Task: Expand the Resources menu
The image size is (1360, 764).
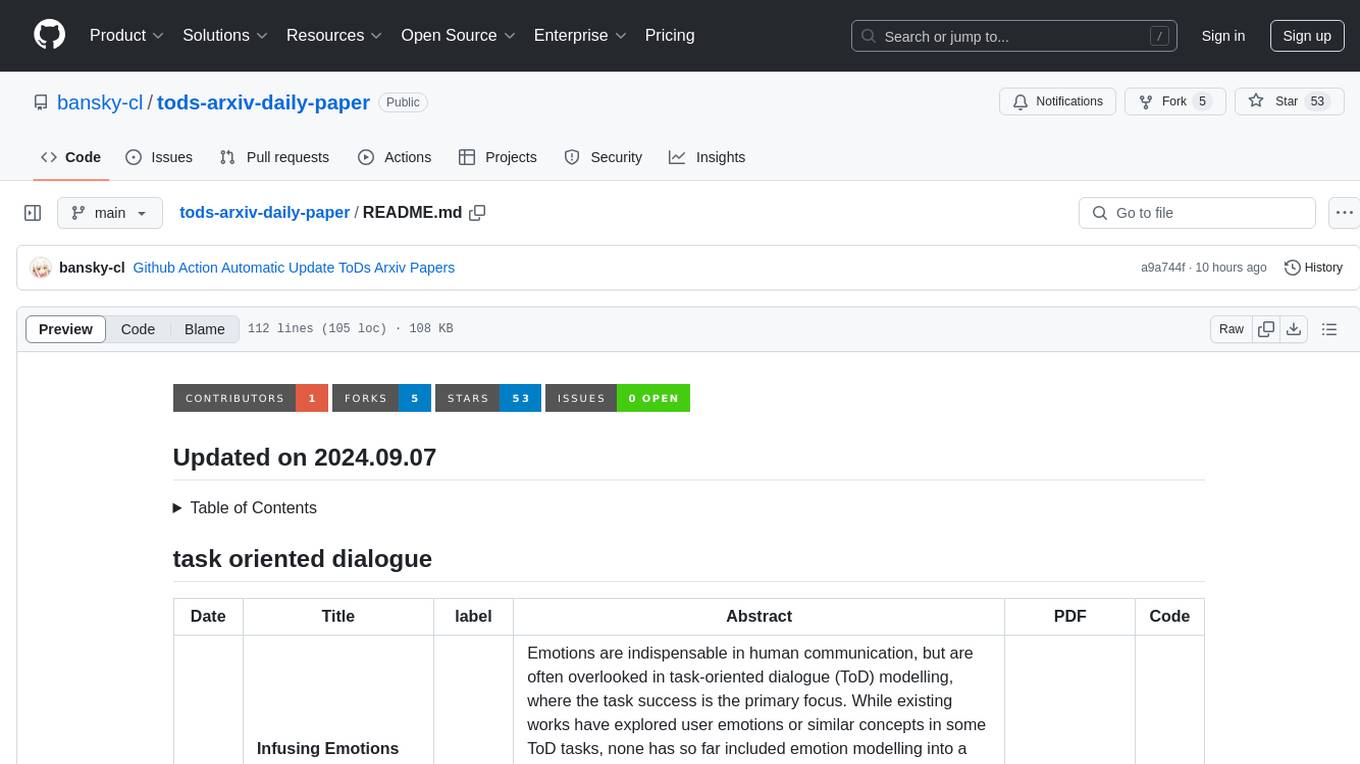Action: pos(334,35)
